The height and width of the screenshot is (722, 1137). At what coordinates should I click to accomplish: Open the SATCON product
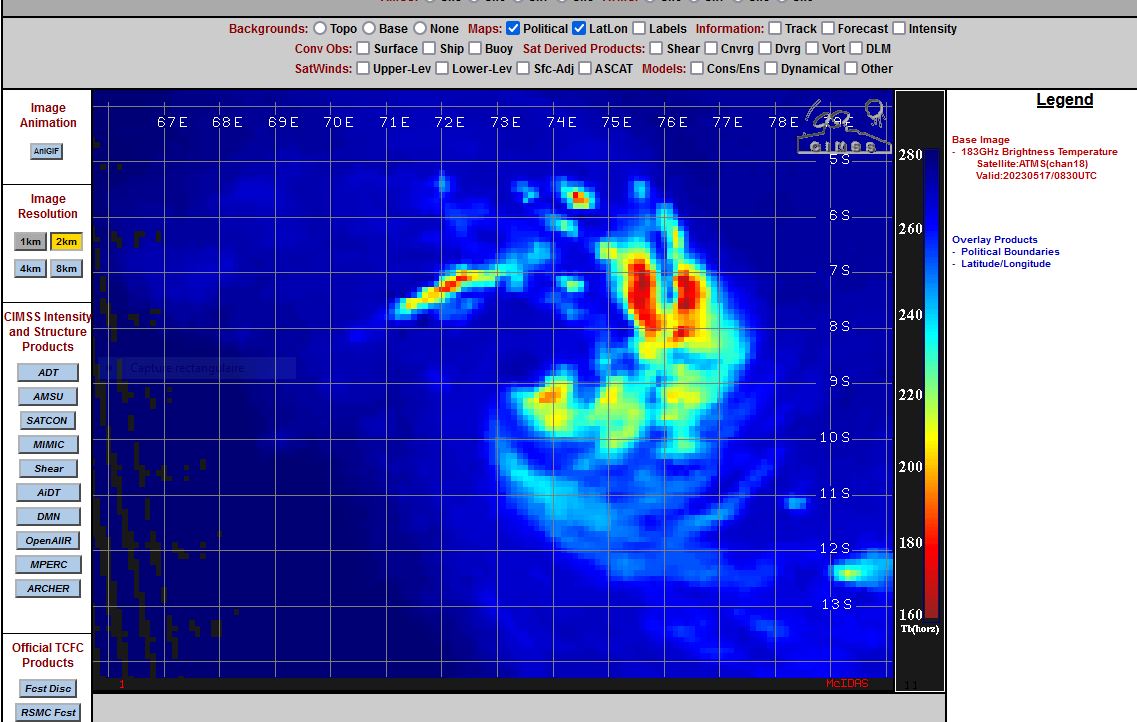48,421
